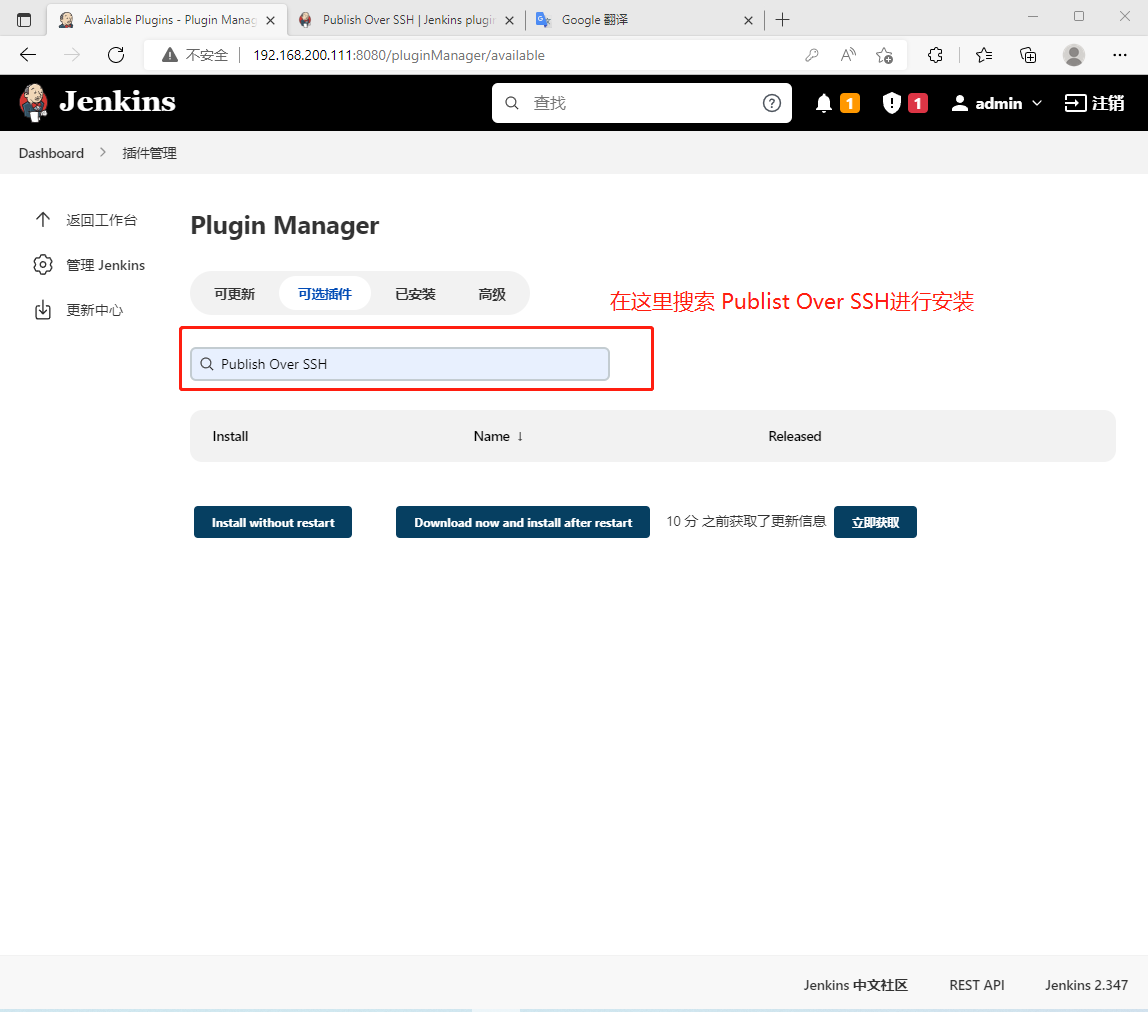Viewport: 1148px width, 1012px height.
Task: Click Download now and install after restart
Action: [523, 522]
